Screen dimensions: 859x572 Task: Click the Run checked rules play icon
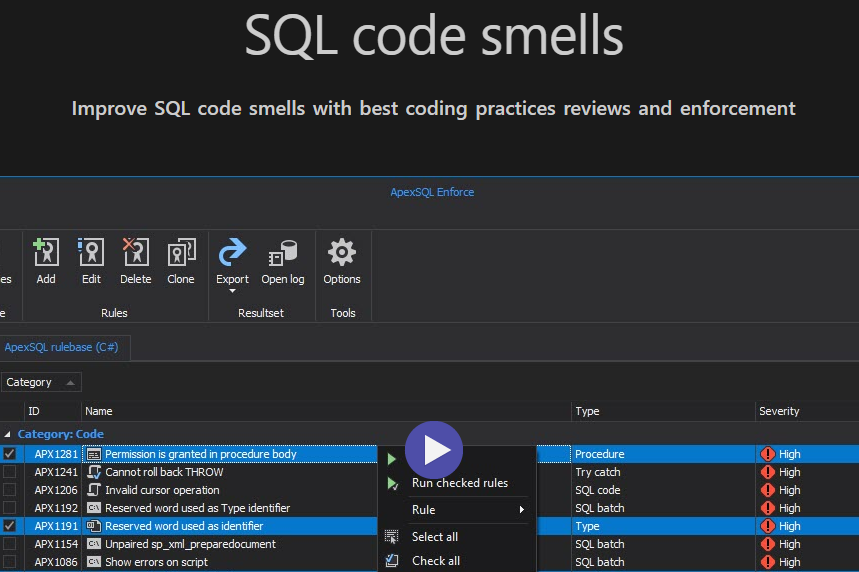[x=392, y=483]
